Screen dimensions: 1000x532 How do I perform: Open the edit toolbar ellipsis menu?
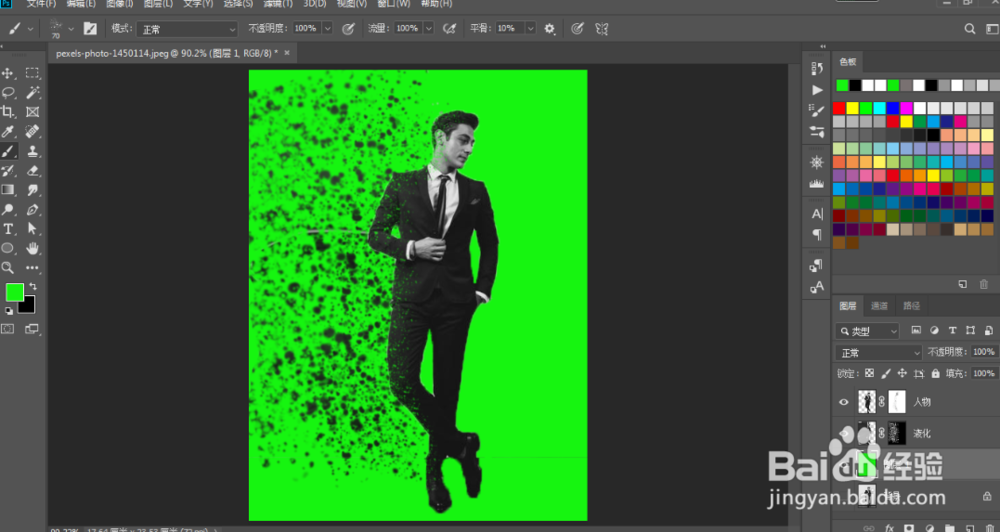click(x=32, y=268)
